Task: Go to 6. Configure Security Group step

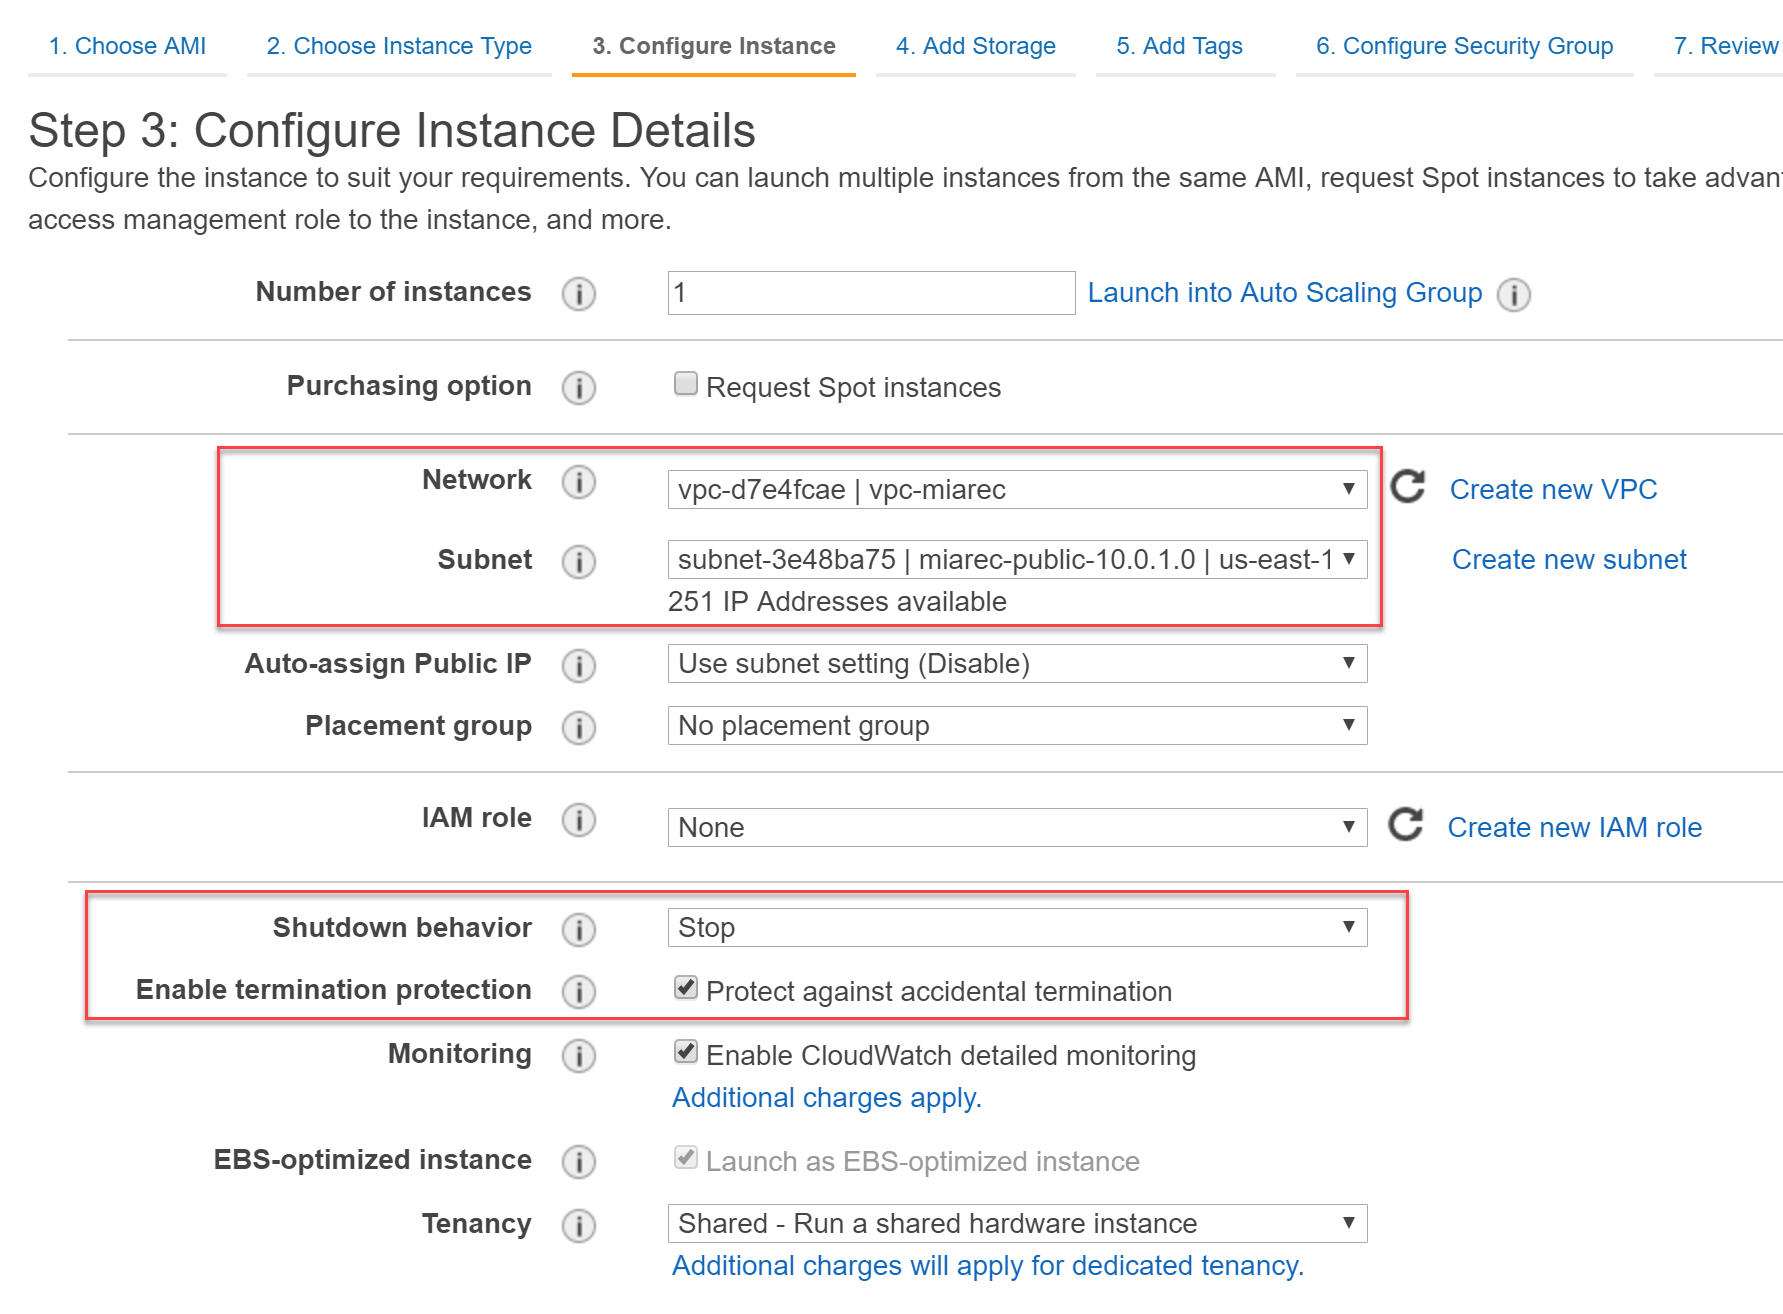Action: click(x=1465, y=46)
